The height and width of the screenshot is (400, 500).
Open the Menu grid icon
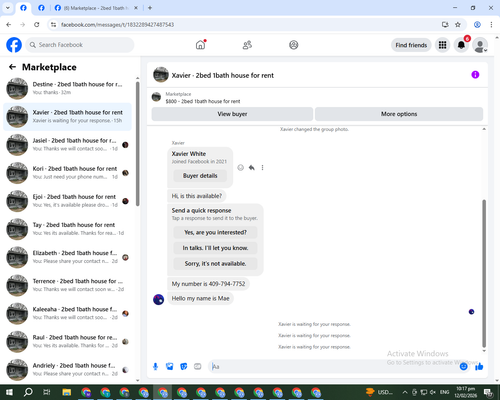click(442, 45)
